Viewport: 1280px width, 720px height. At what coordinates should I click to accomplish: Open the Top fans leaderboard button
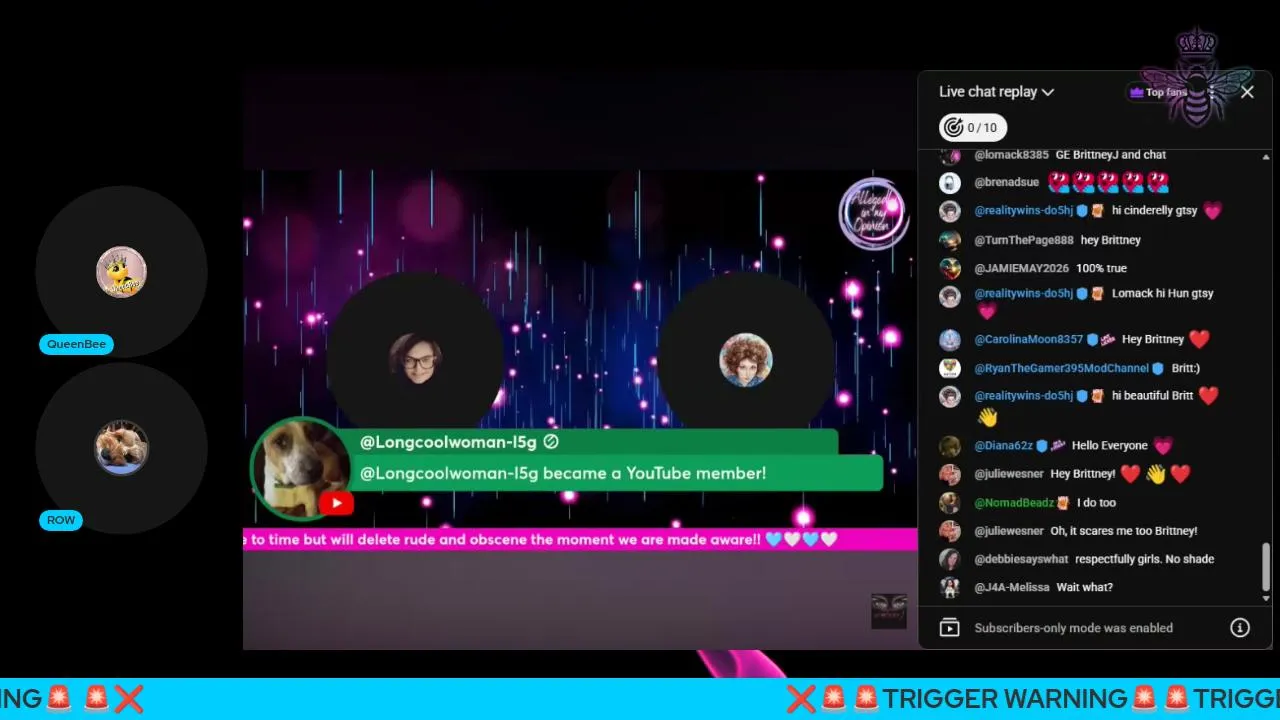coord(1158,92)
